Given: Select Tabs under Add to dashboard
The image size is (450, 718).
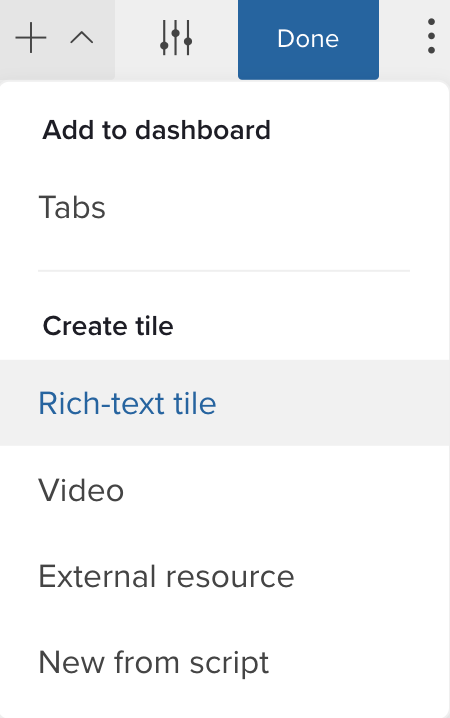Looking at the screenshot, I should pyautogui.click(x=72, y=207).
